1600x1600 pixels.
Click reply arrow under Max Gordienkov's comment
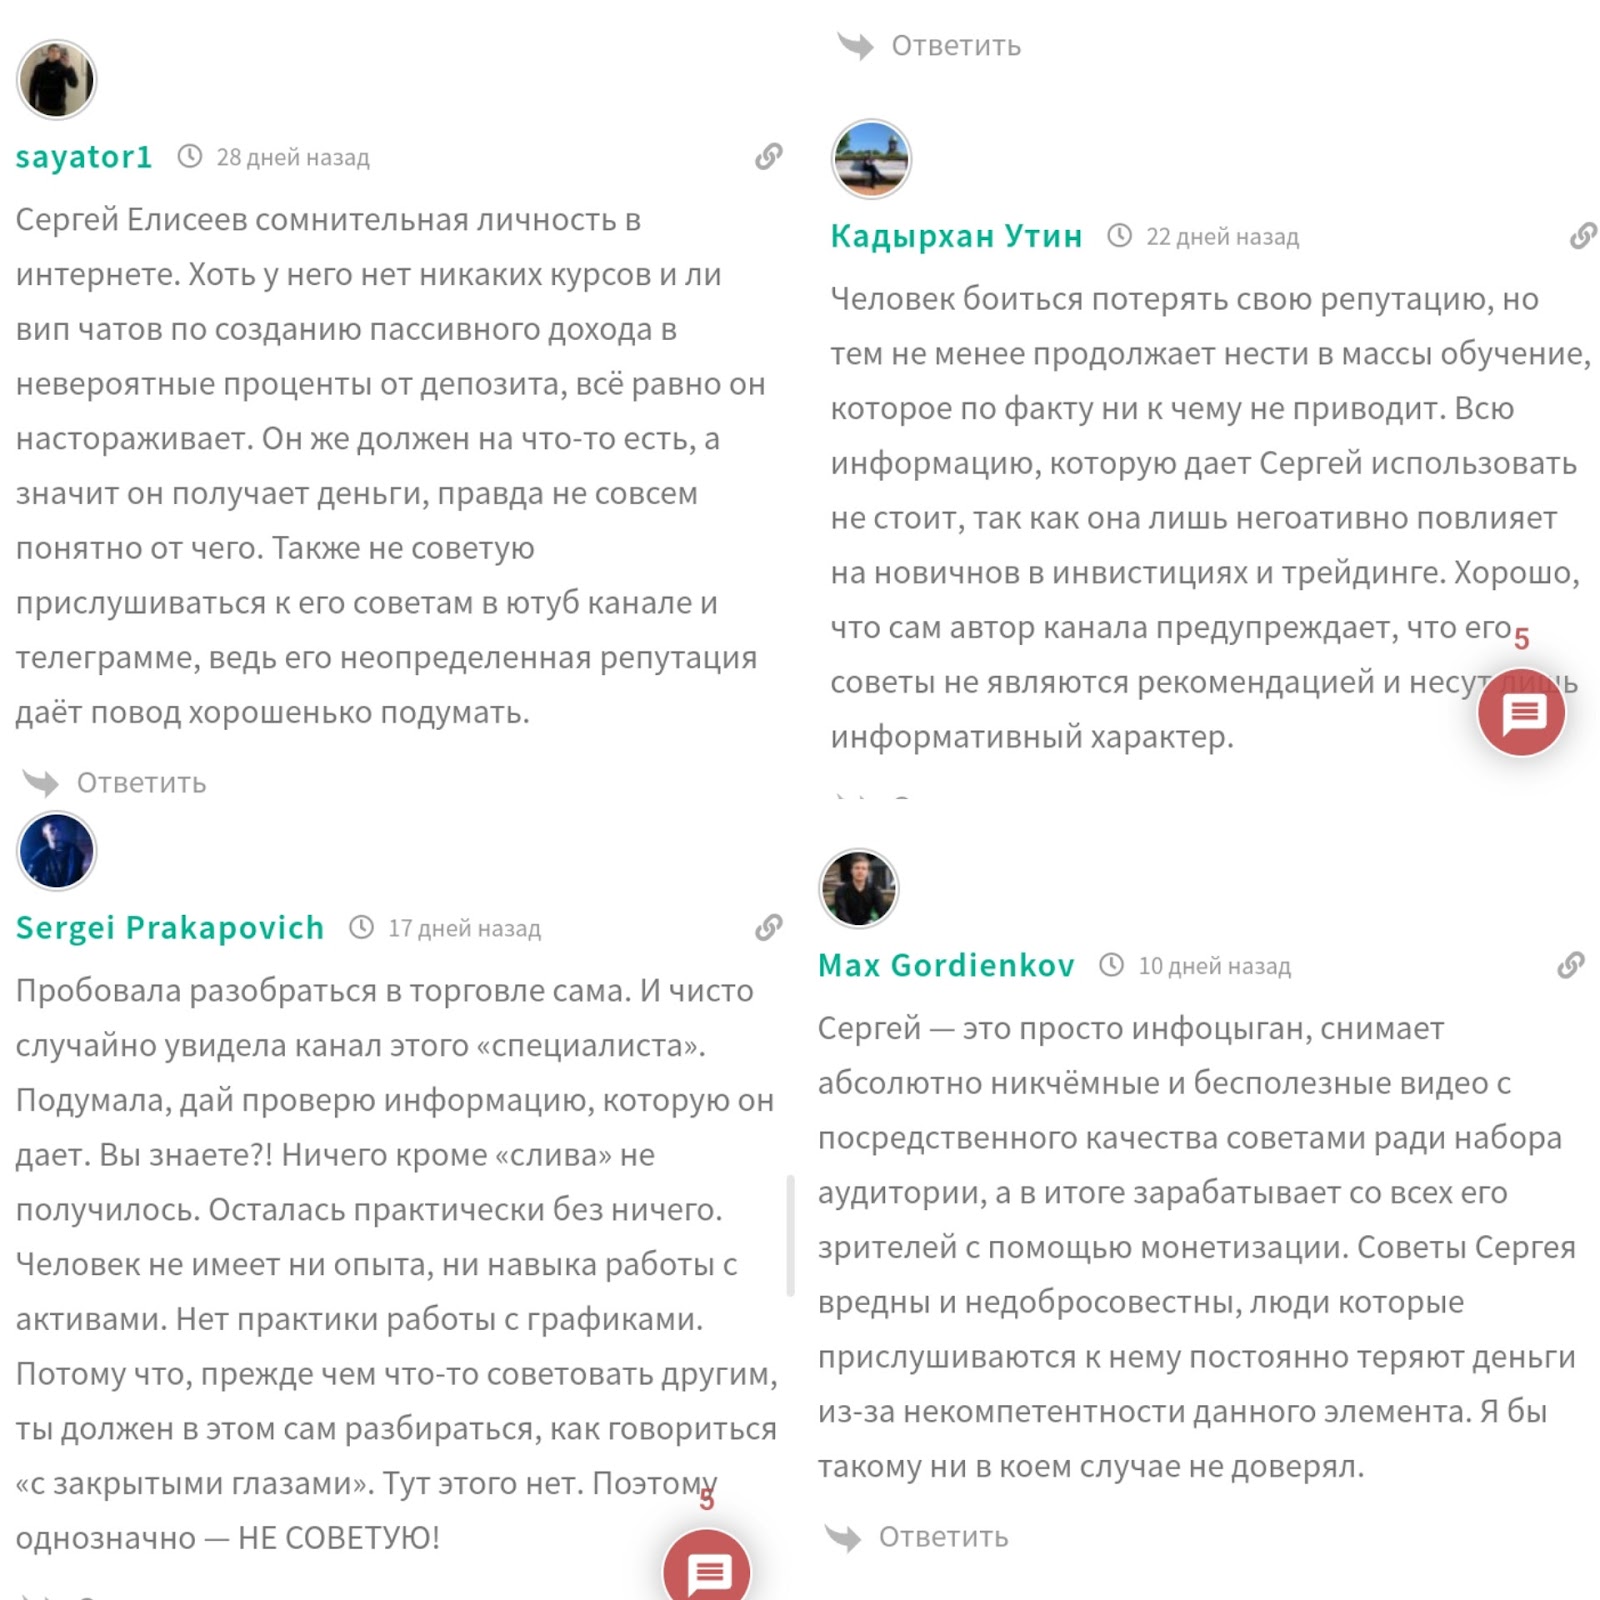click(x=843, y=1537)
